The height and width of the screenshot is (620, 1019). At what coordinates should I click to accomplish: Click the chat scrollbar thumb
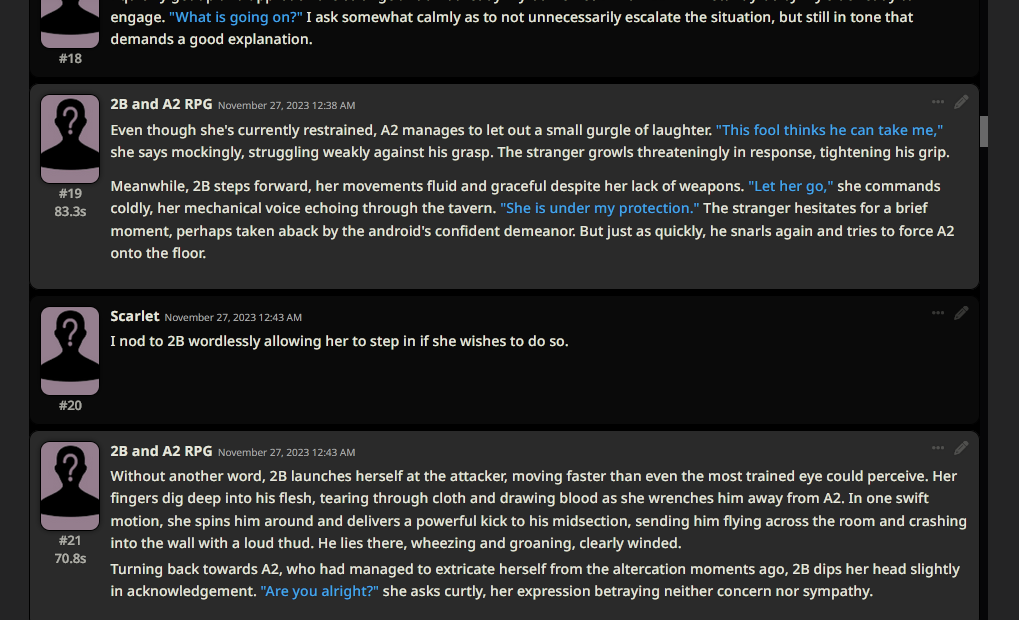point(984,130)
